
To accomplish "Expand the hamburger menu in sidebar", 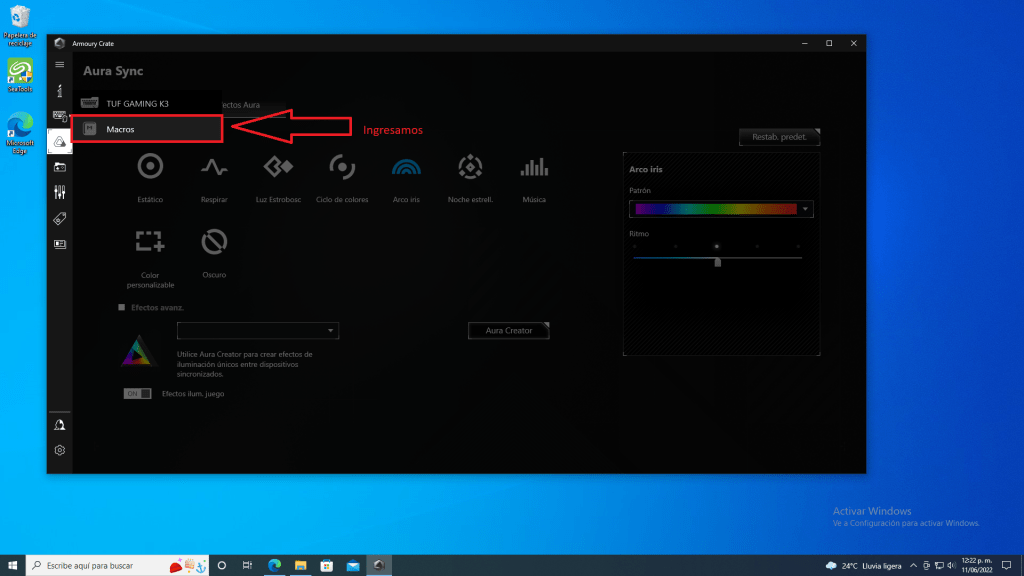I will pyautogui.click(x=59, y=64).
